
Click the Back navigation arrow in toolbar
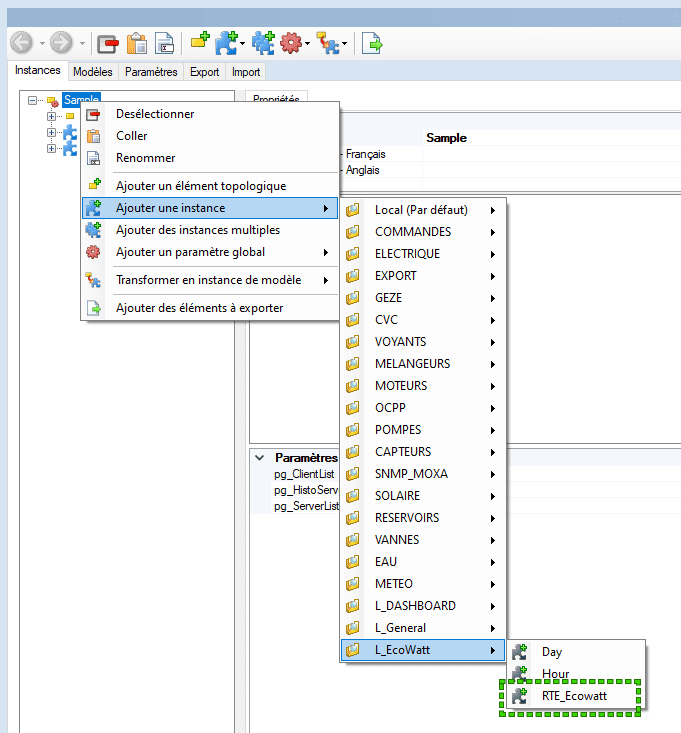[22, 43]
